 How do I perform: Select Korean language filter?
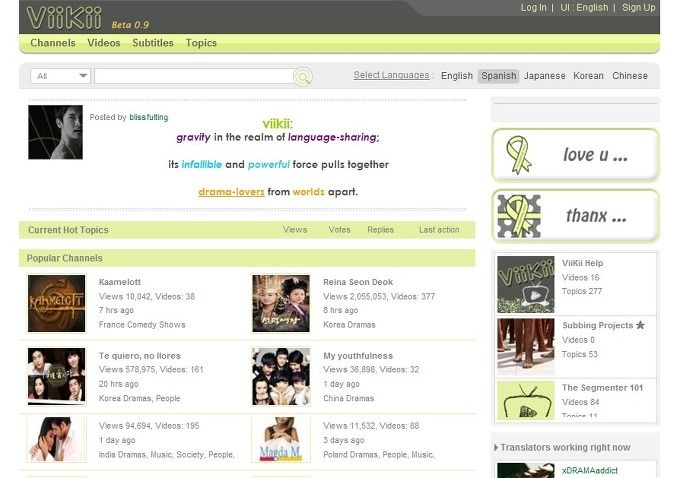[x=588, y=76]
